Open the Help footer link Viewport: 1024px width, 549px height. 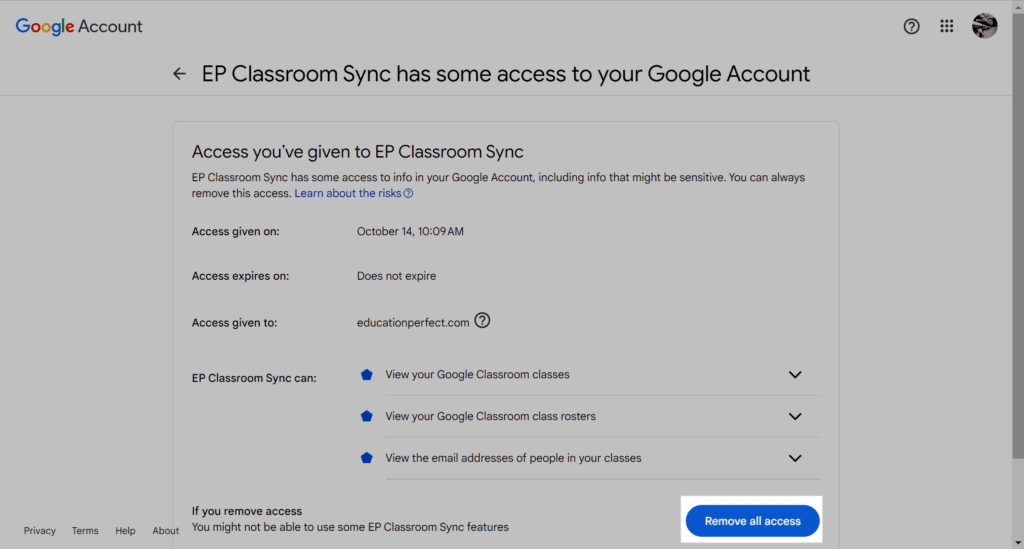tap(125, 531)
